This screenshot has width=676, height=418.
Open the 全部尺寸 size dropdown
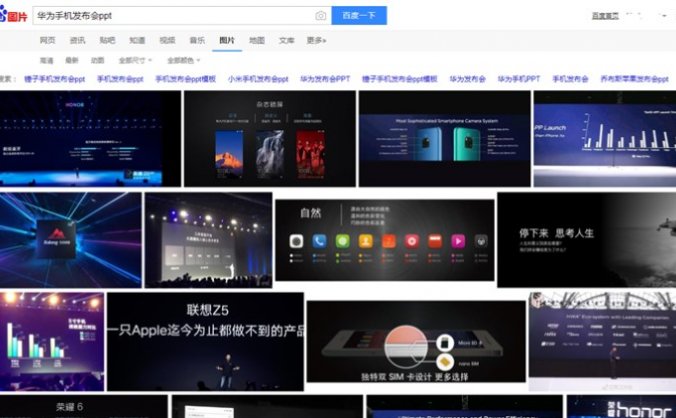(135, 60)
